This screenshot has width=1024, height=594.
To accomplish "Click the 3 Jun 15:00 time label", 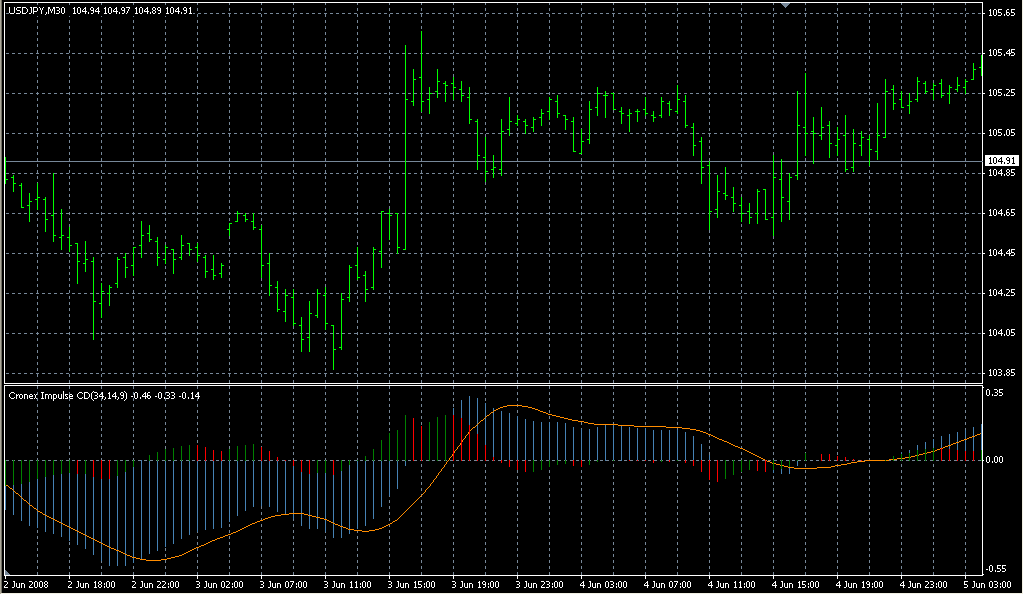I will coord(412,584).
